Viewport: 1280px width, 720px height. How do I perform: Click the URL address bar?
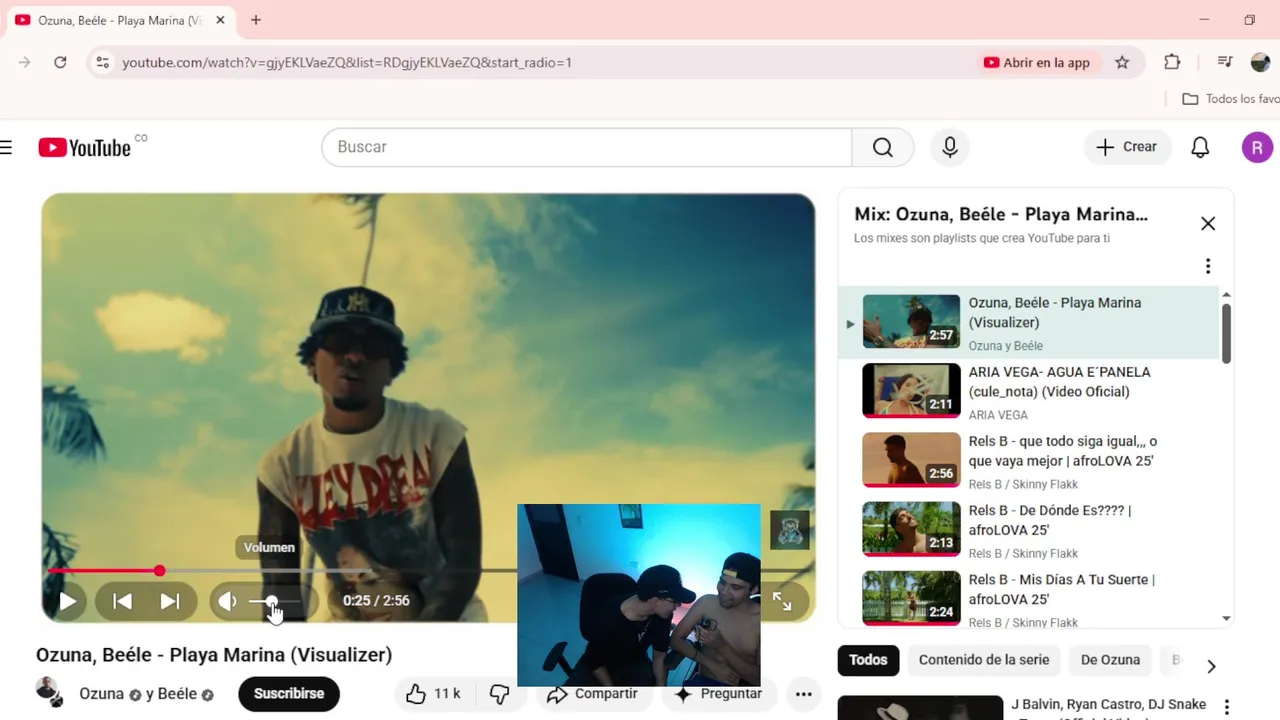tap(540, 62)
